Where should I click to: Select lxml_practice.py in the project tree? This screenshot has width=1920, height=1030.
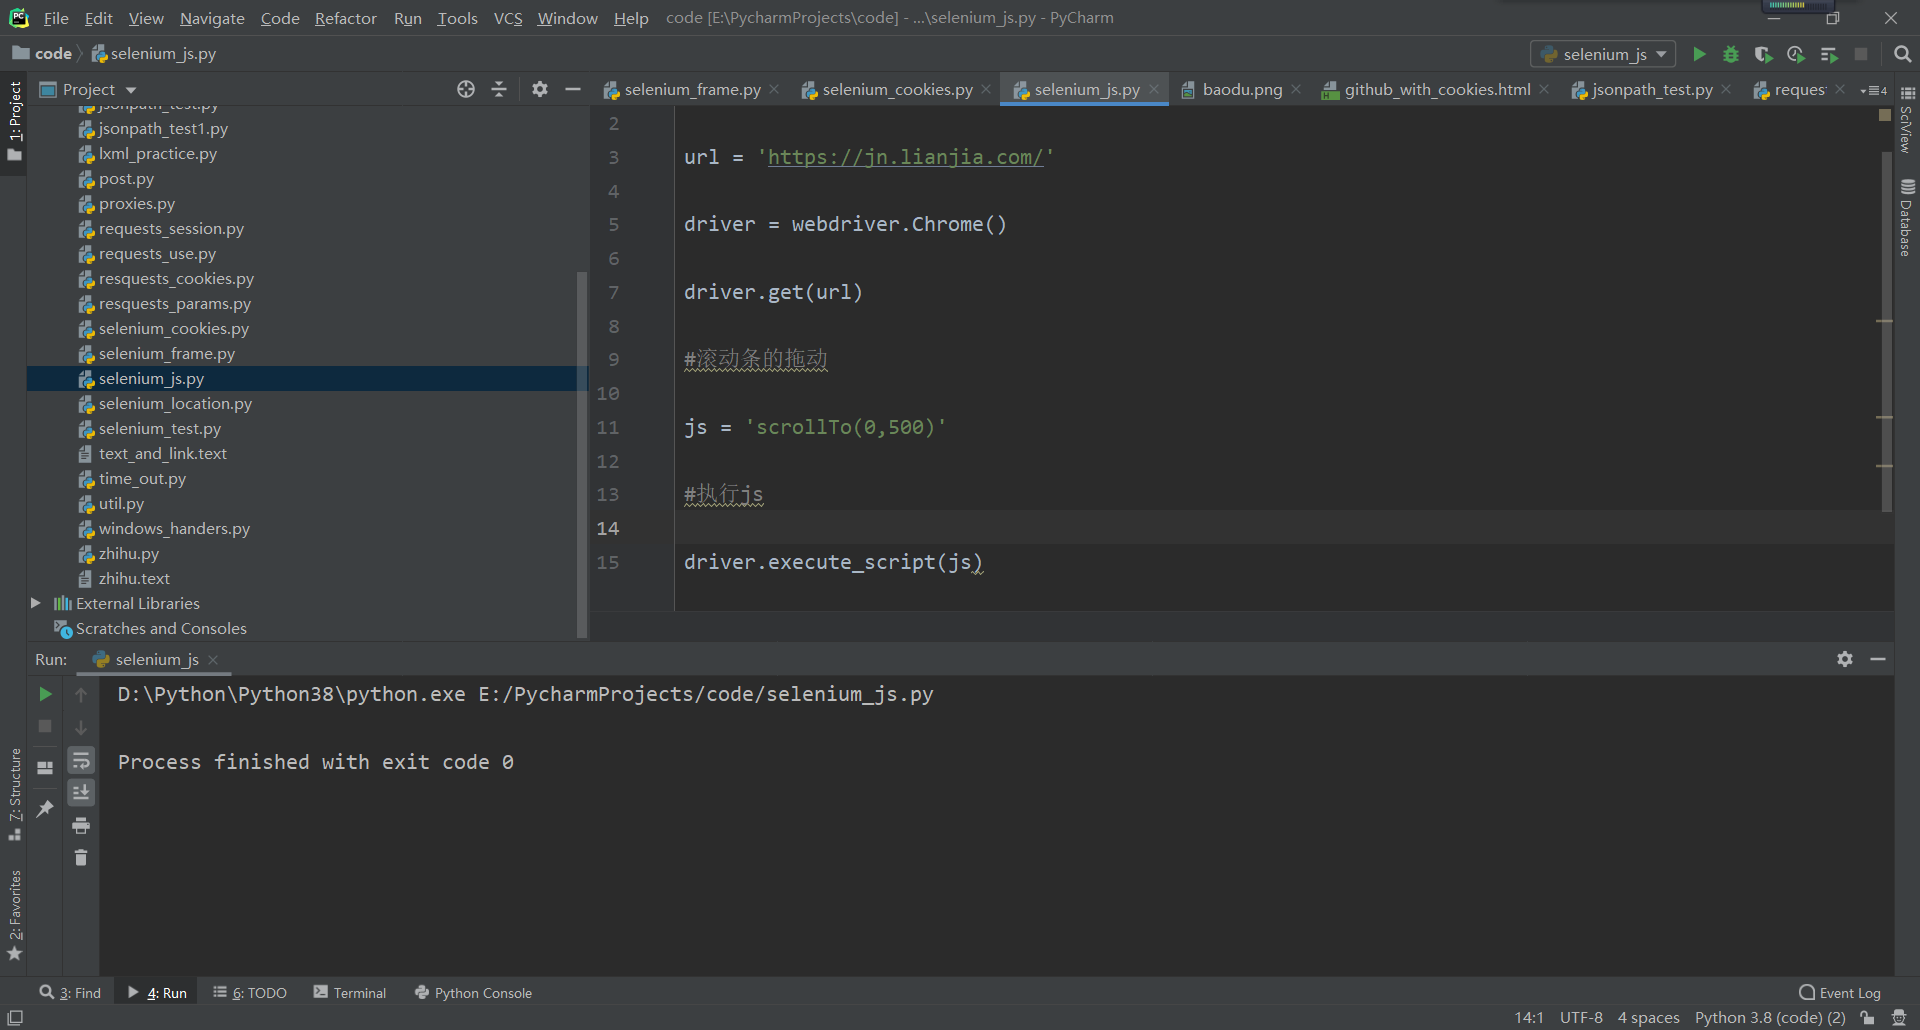[x=157, y=153]
